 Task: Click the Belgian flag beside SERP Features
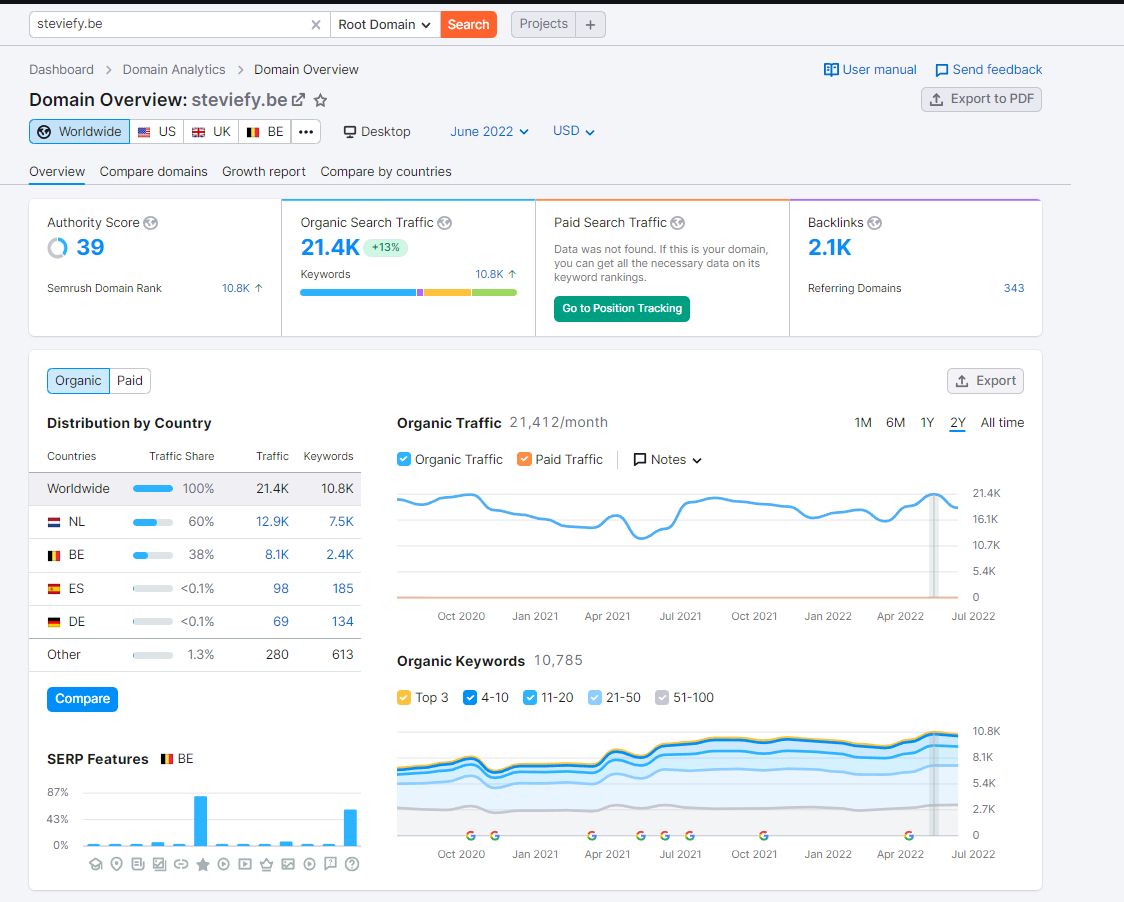tap(167, 759)
